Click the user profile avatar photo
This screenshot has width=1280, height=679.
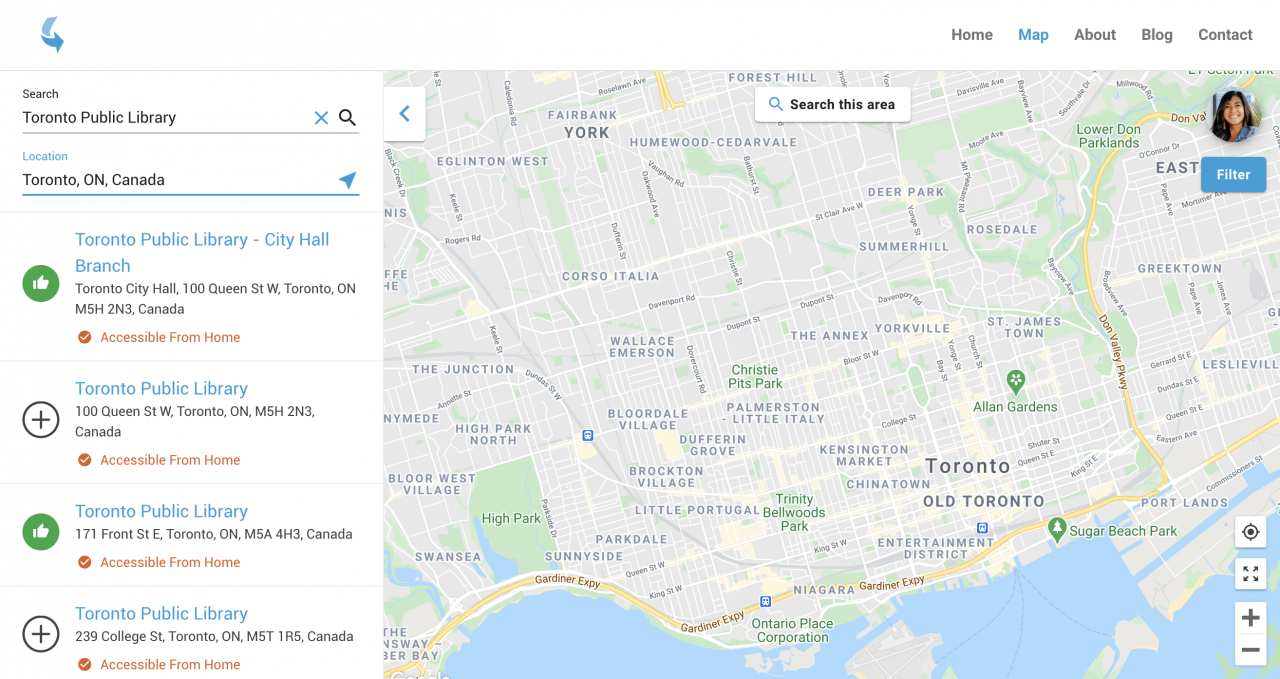[x=1234, y=113]
